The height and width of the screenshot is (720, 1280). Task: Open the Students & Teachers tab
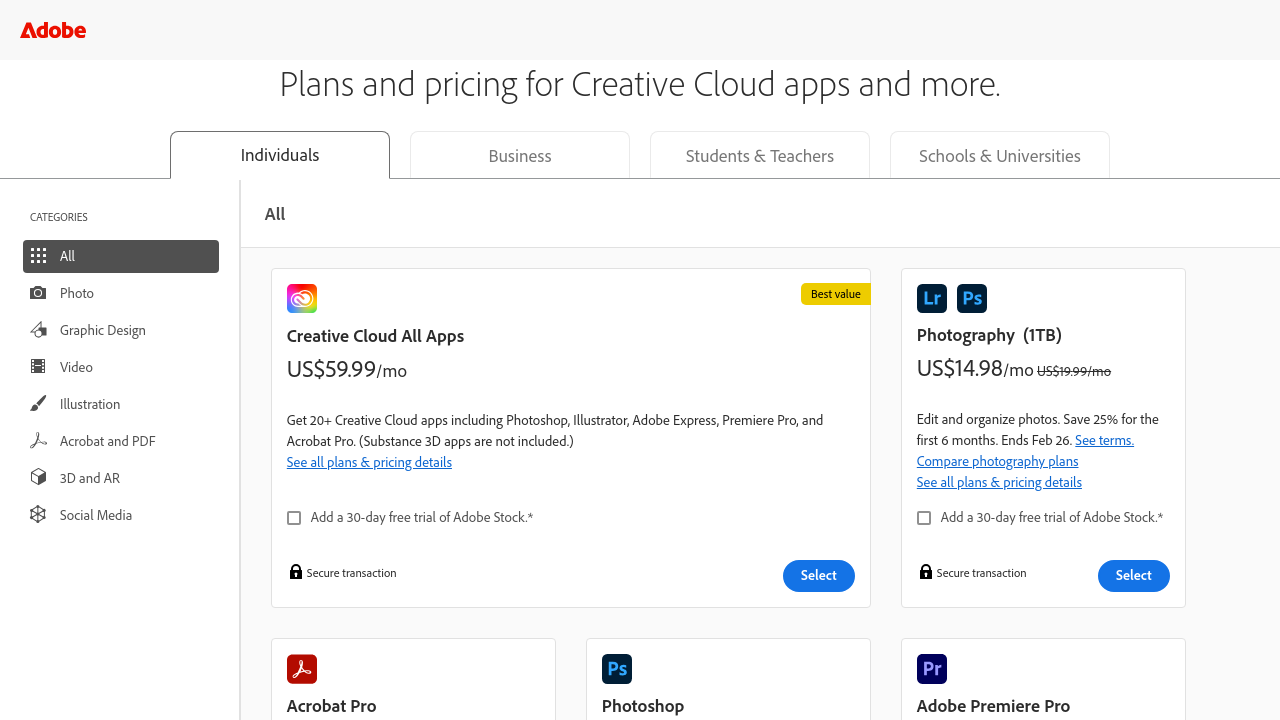pos(760,156)
